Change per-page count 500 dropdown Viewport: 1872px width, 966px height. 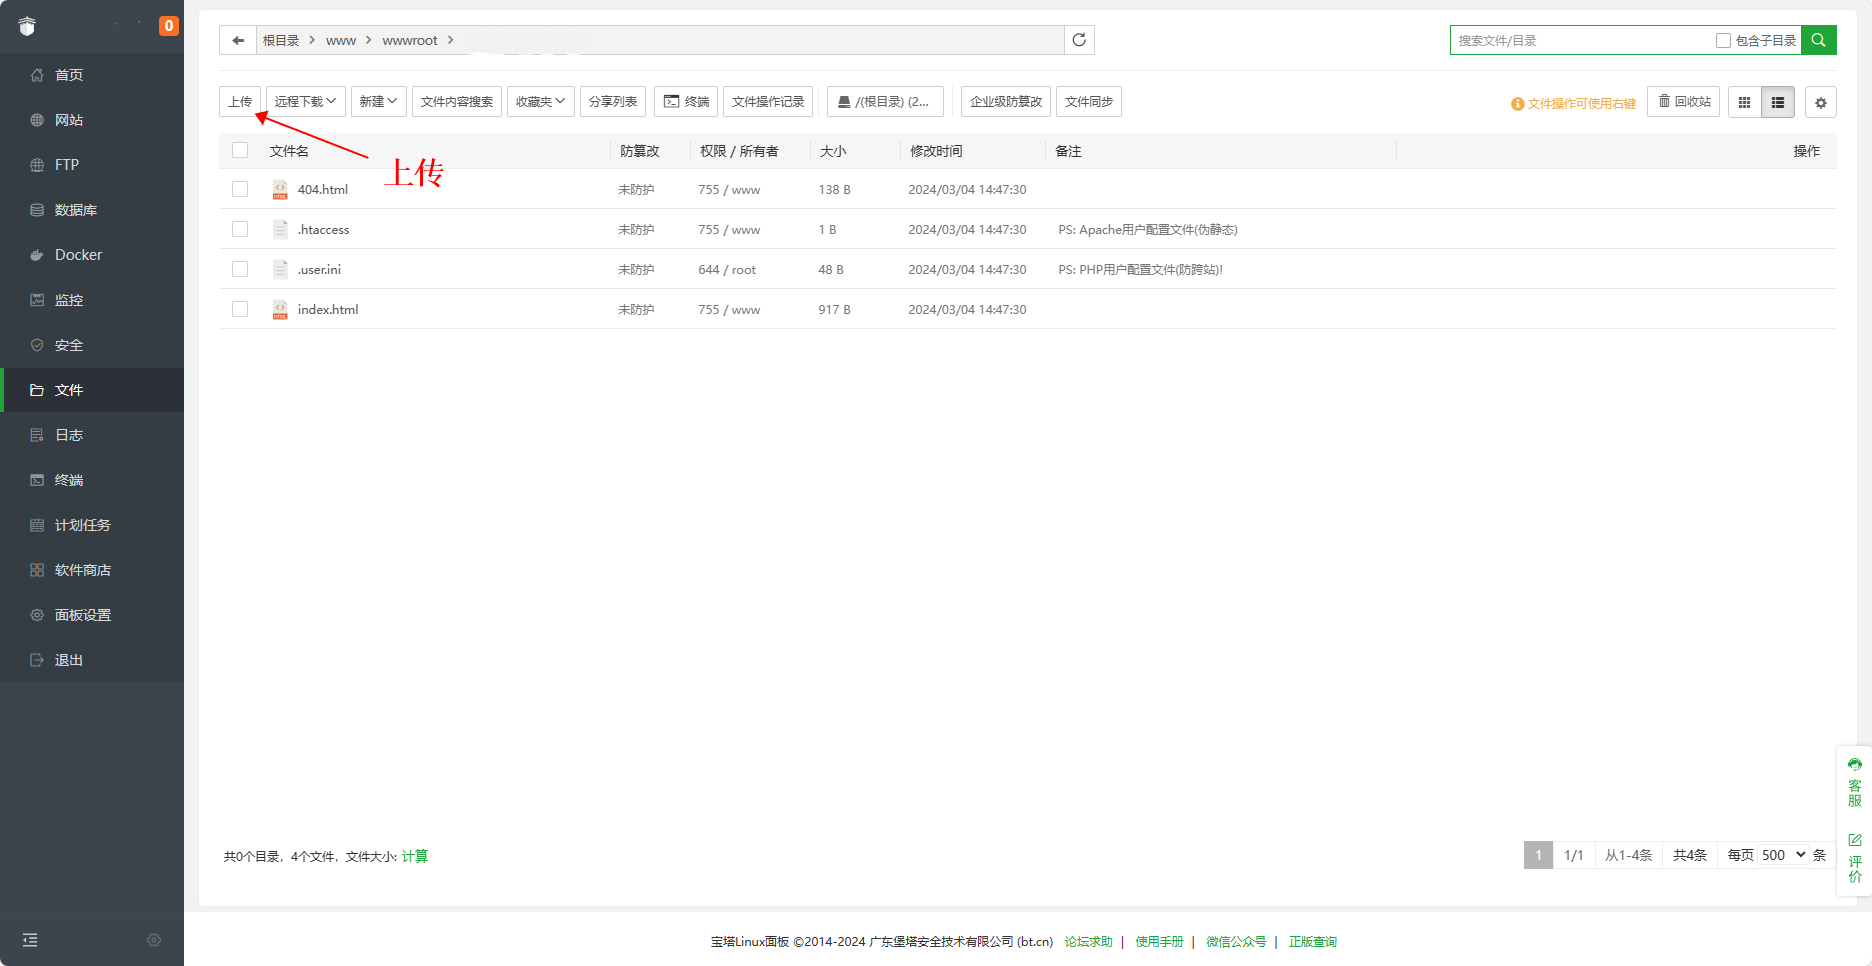pyautogui.click(x=1783, y=855)
